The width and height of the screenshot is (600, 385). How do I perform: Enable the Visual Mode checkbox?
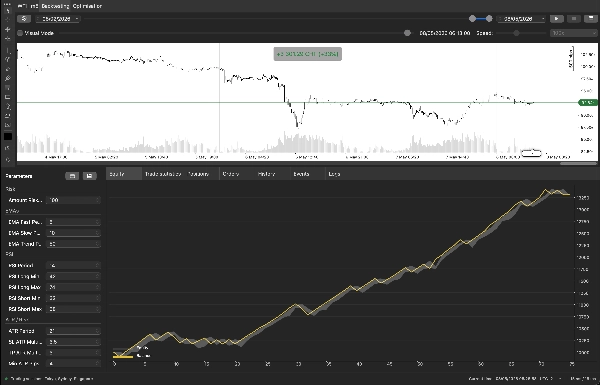pyautogui.click(x=20, y=33)
